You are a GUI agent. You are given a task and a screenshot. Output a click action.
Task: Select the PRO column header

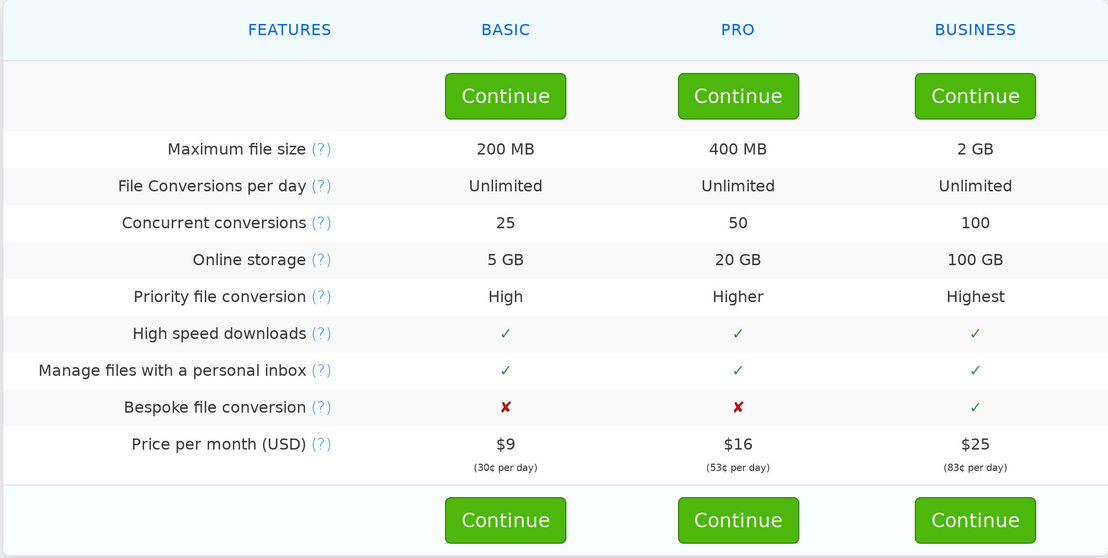(x=738, y=30)
